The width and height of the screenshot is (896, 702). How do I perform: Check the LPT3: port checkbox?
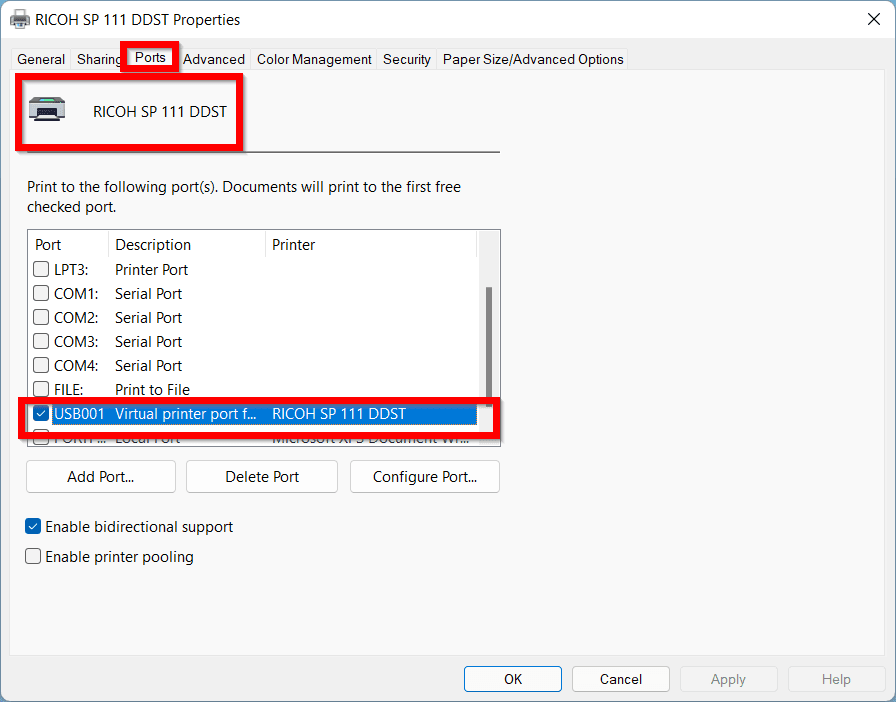click(x=41, y=269)
